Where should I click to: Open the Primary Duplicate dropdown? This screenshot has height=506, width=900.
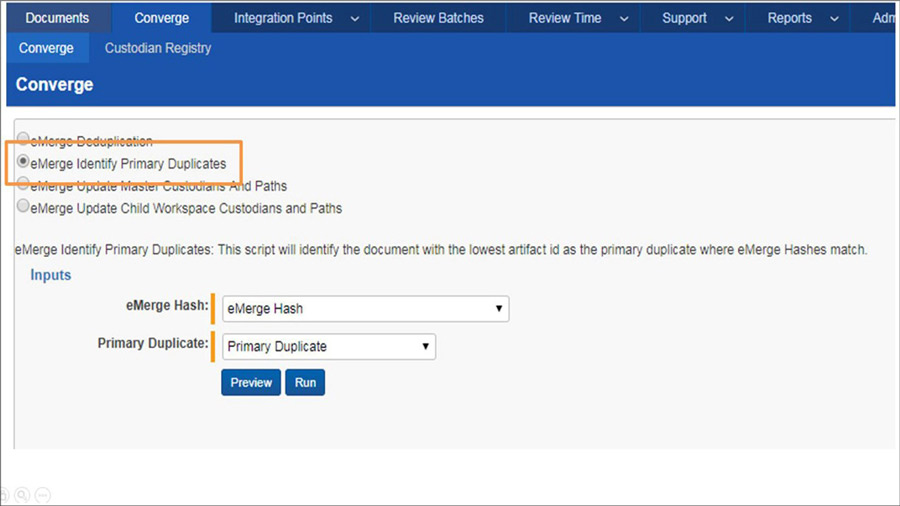(328, 347)
